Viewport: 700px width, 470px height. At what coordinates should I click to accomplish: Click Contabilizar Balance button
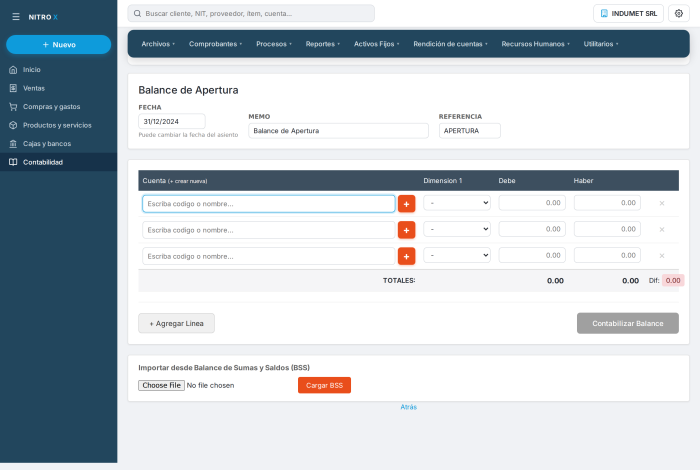[628, 323]
